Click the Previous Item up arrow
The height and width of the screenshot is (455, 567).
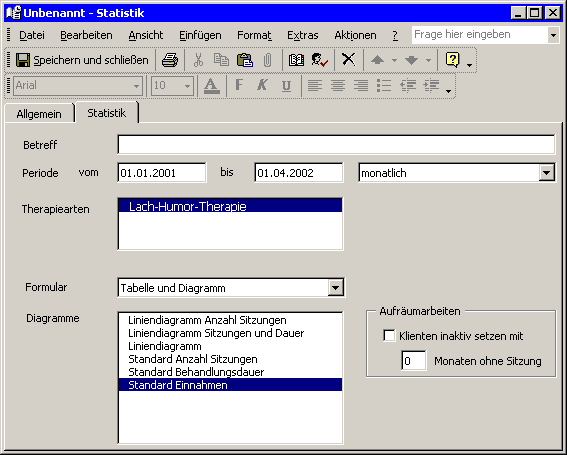point(377,60)
